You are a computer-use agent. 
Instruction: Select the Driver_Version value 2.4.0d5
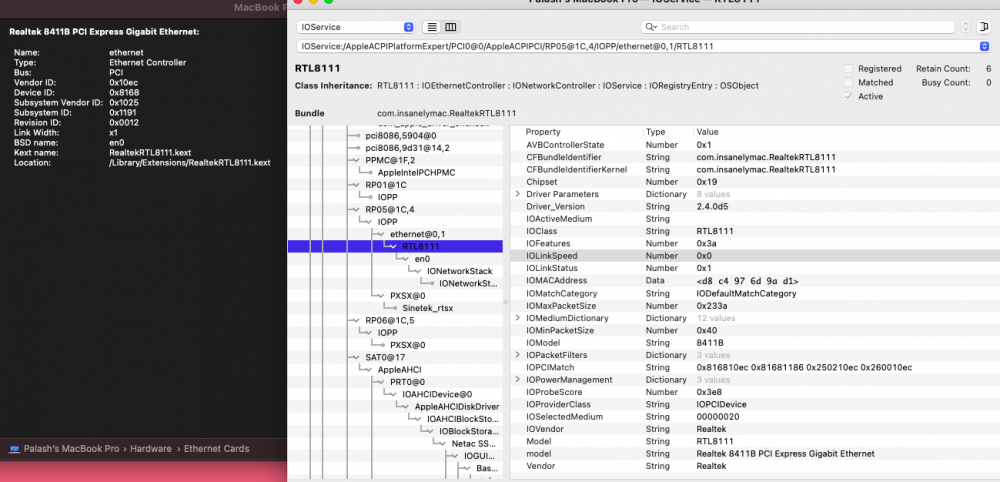point(712,207)
